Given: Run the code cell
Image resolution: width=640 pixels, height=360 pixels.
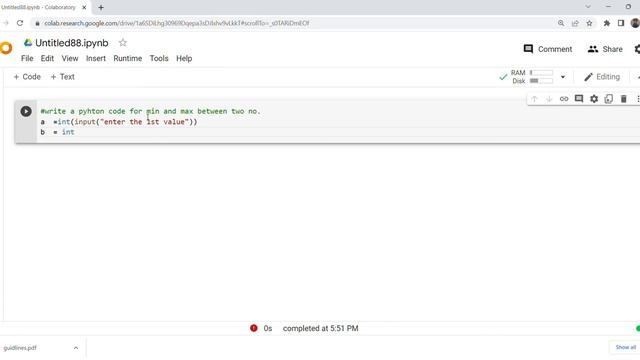Looking at the screenshot, I should (26, 111).
